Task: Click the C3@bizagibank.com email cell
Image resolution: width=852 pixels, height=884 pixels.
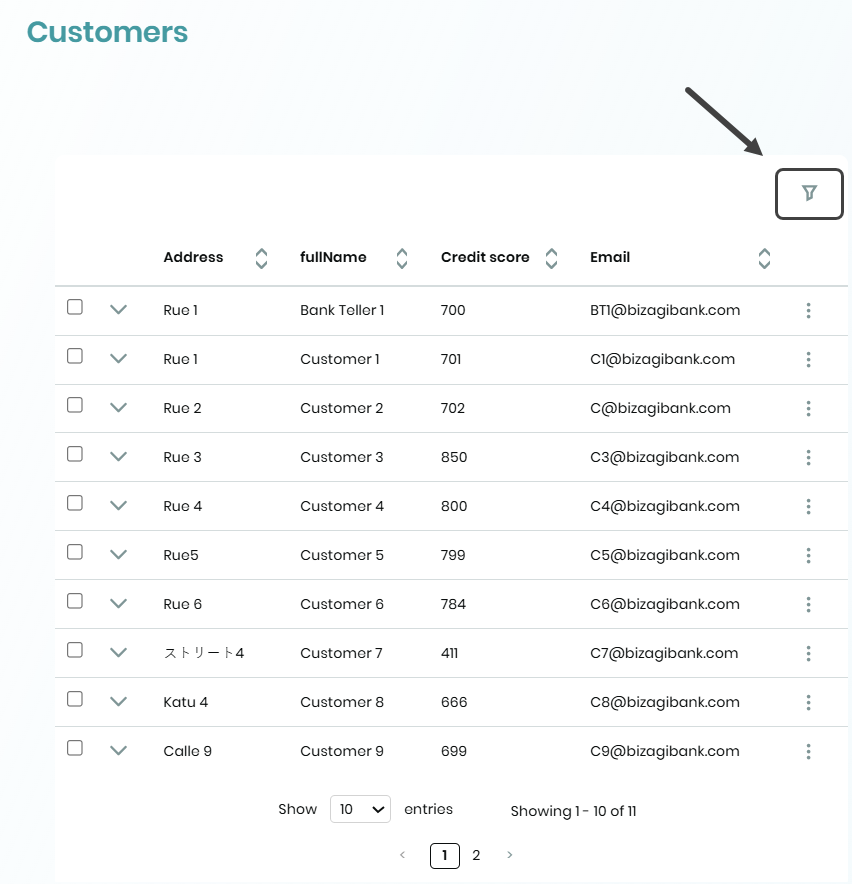Action: pos(664,458)
